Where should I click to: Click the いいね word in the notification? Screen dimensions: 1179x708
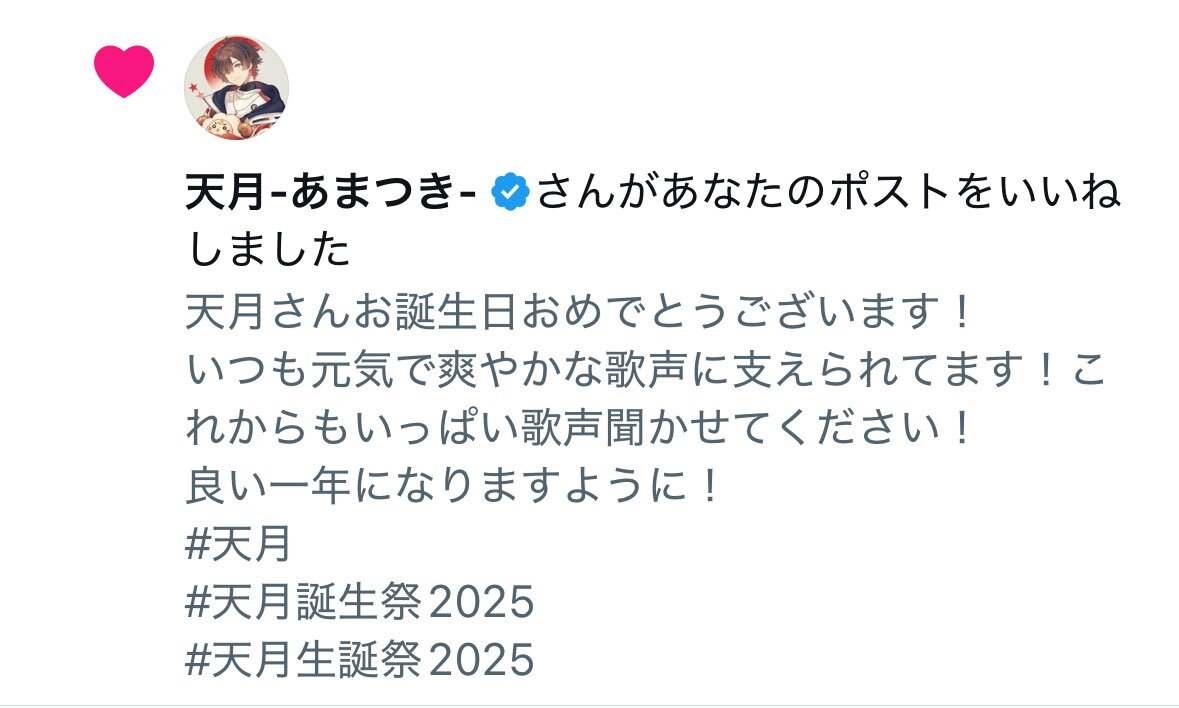[x=1060, y=192]
